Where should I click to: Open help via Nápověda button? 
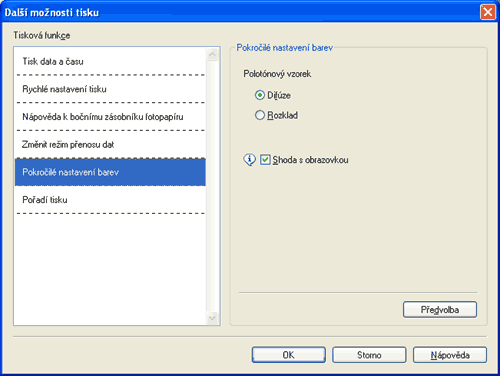[450, 355]
